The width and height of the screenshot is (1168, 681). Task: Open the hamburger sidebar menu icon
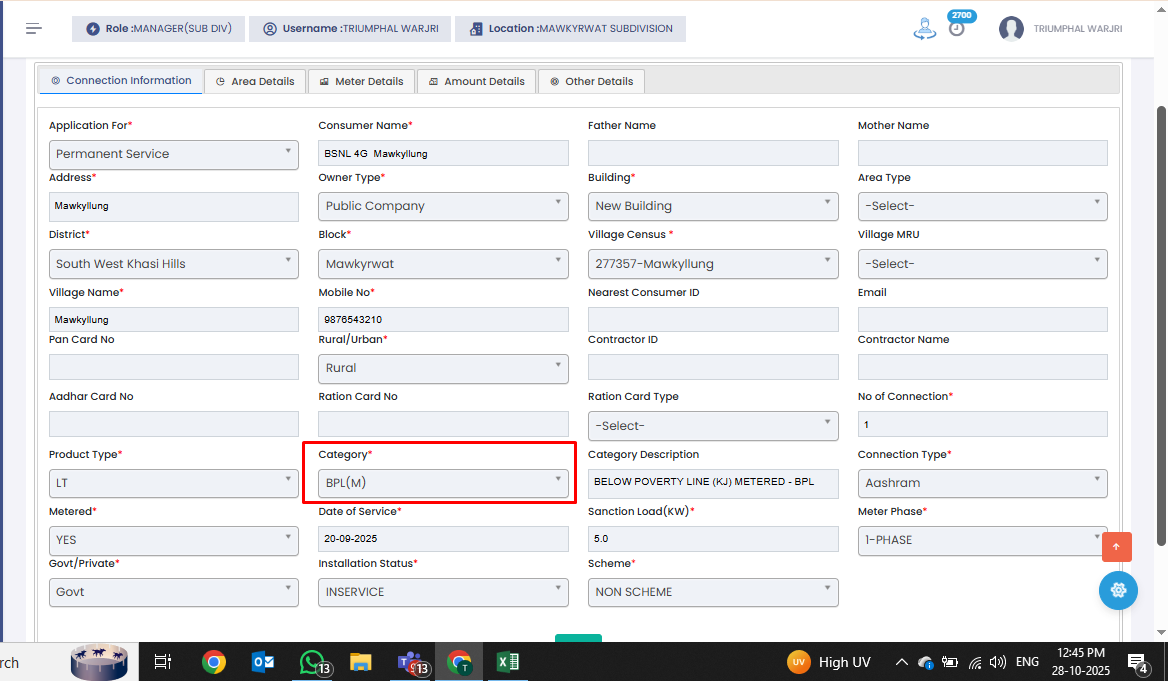click(x=34, y=28)
